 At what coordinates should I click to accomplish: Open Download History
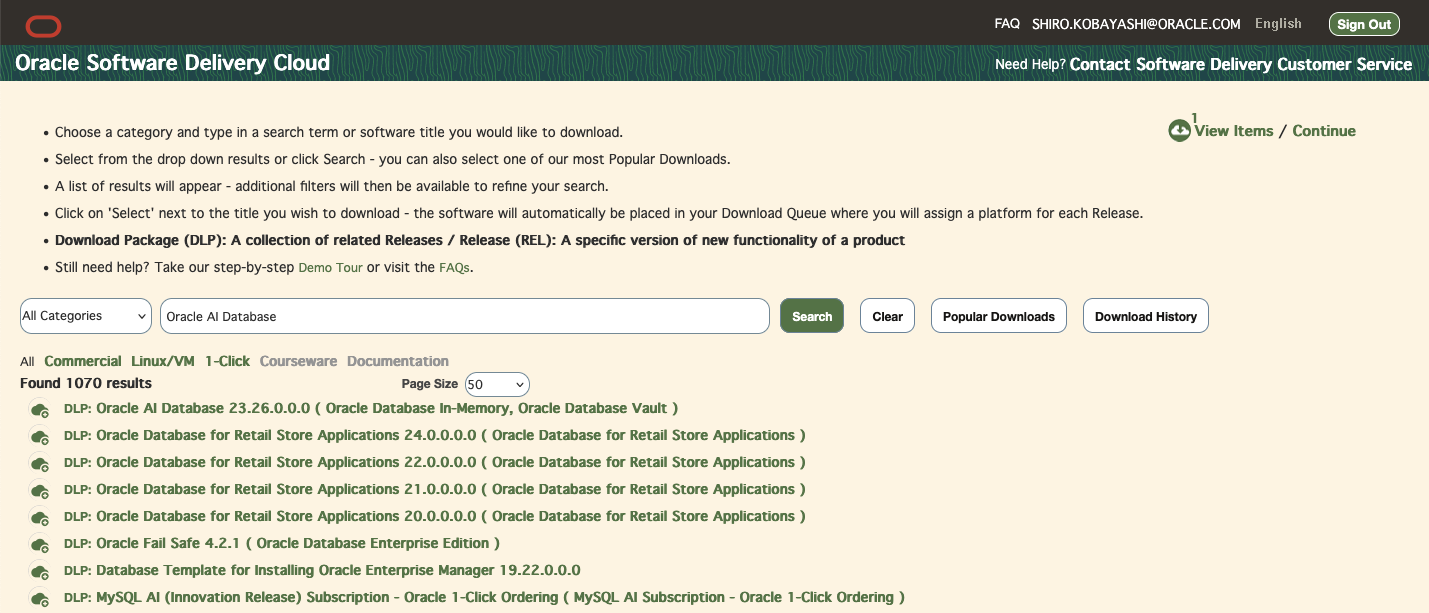(1146, 316)
